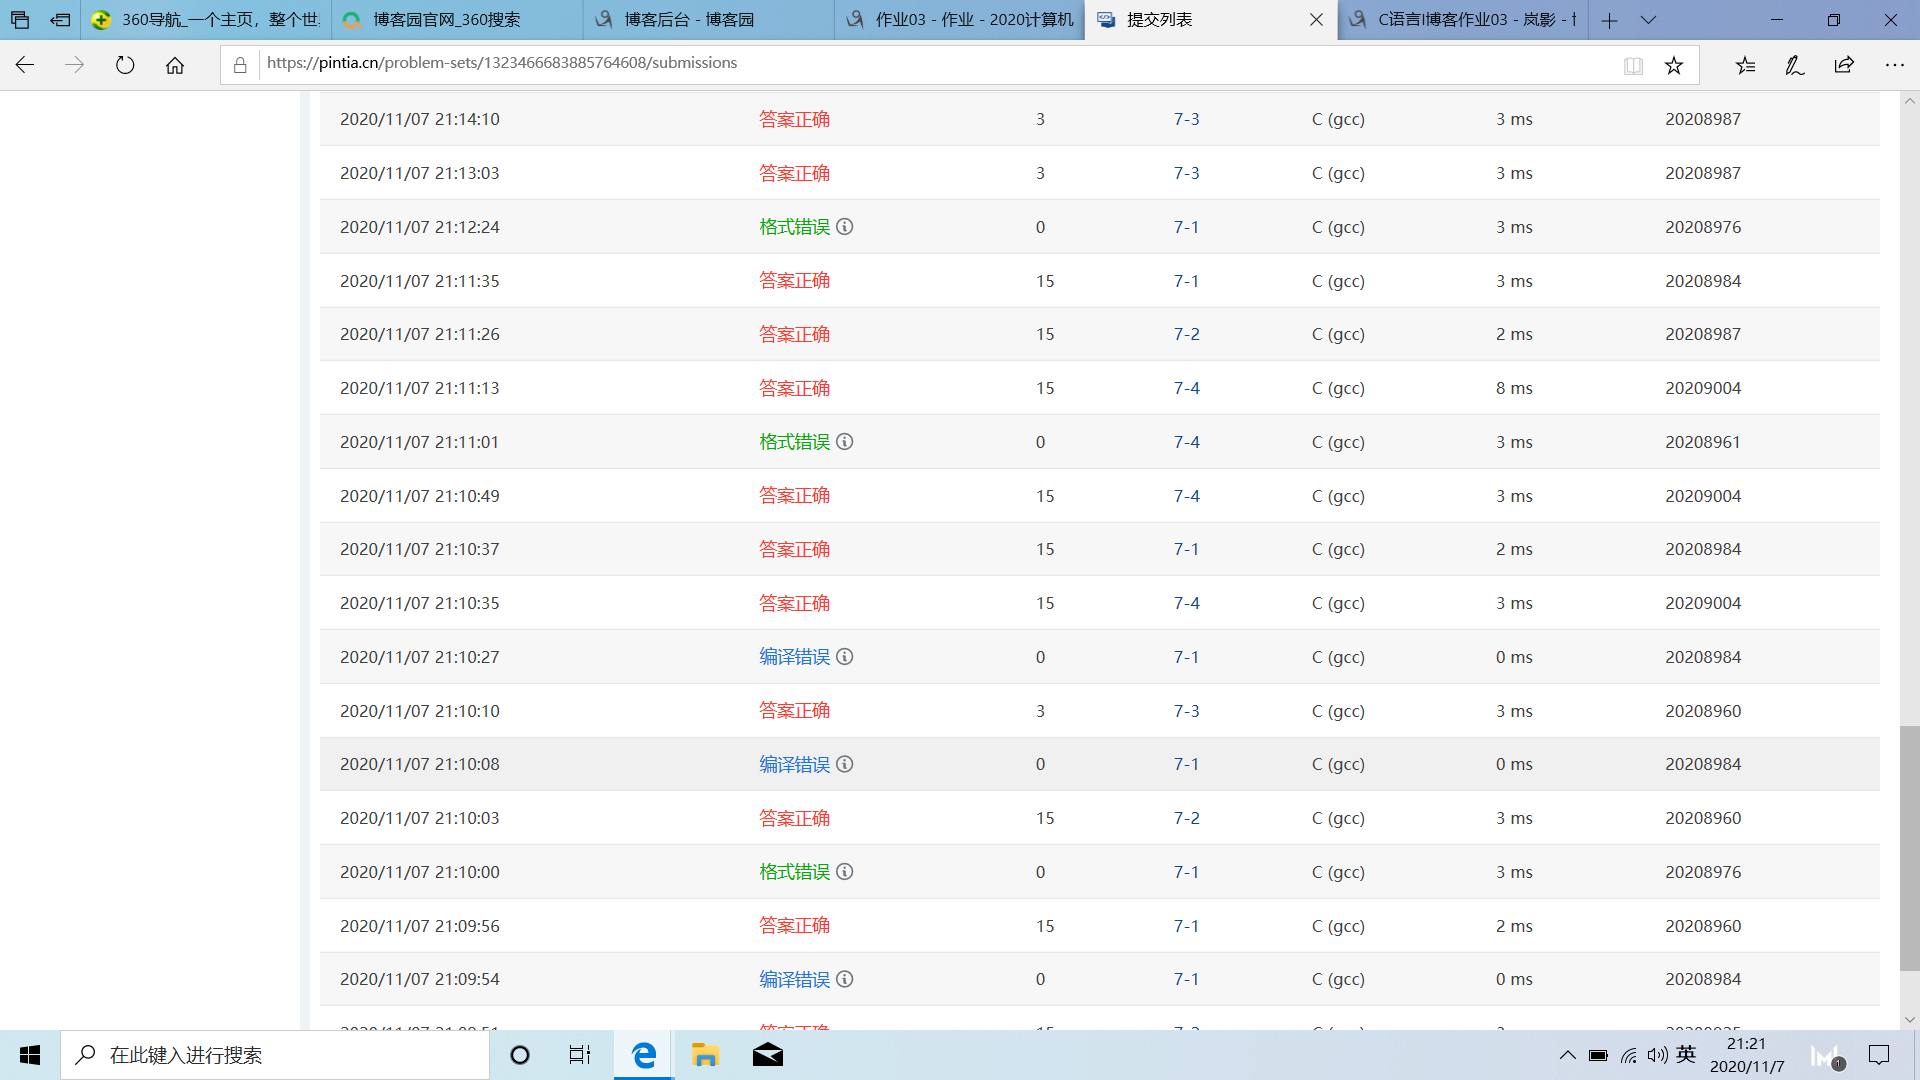Click info icon beside 21:12:24 format error
The height and width of the screenshot is (1080, 1920).
pyautogui.click(x=845, y=227)
